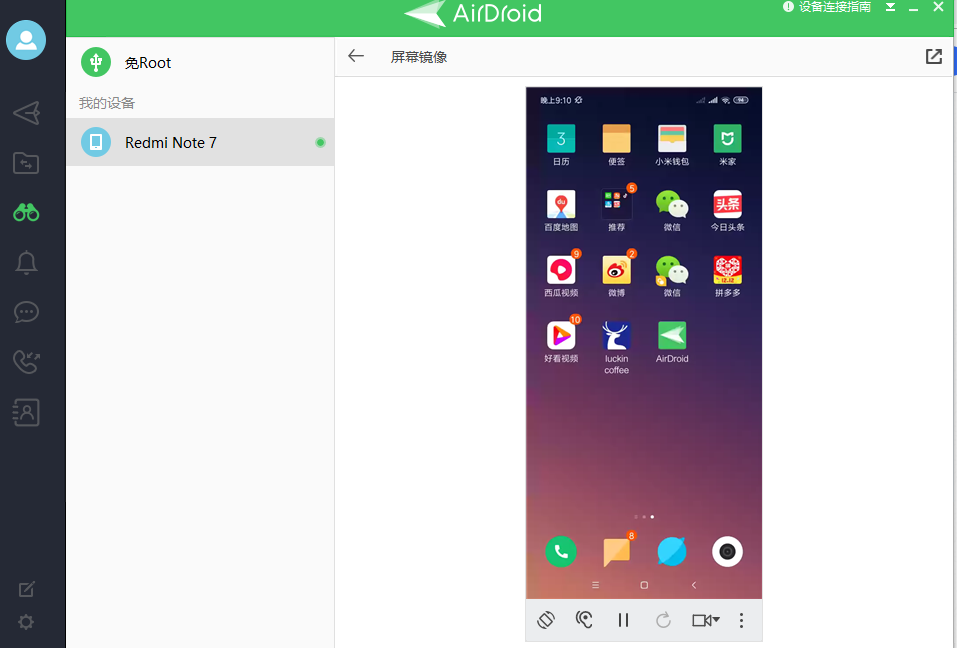This screenshot has width=957, height=648.
Task: Open the settings gear in sidebar
Action: (26, 622)
